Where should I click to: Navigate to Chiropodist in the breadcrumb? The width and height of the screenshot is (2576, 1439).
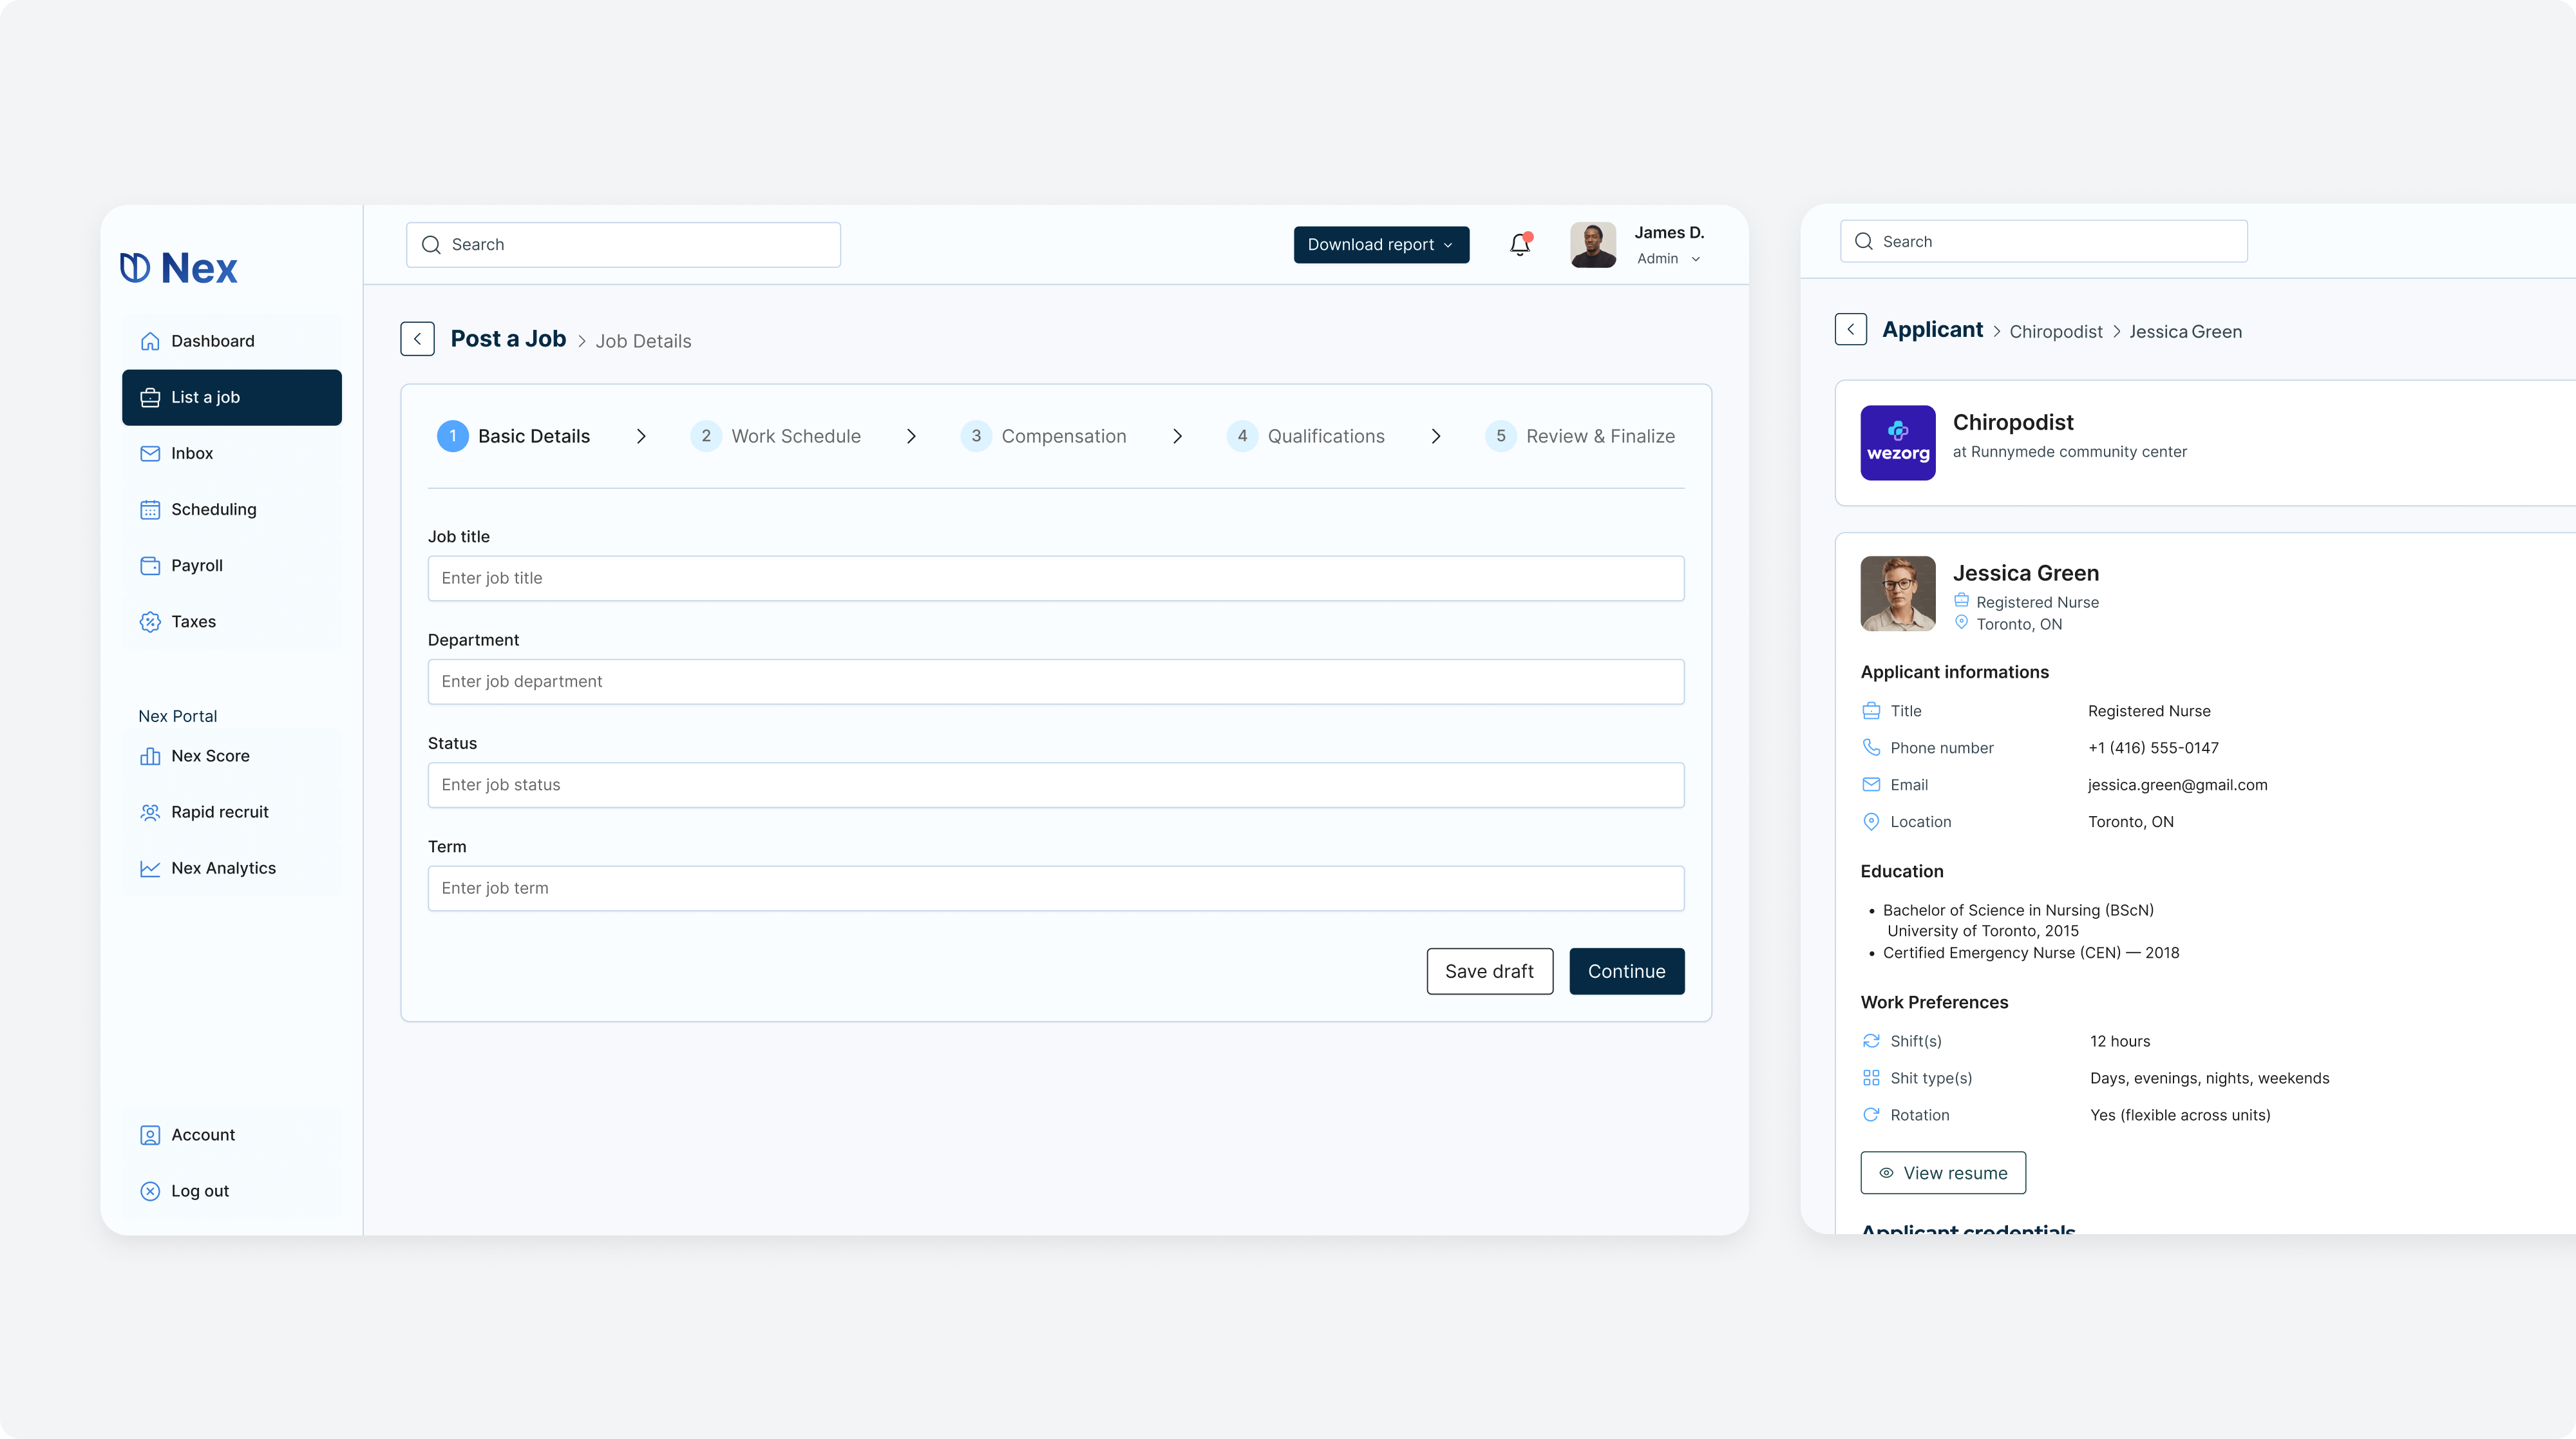[2056, 331]
